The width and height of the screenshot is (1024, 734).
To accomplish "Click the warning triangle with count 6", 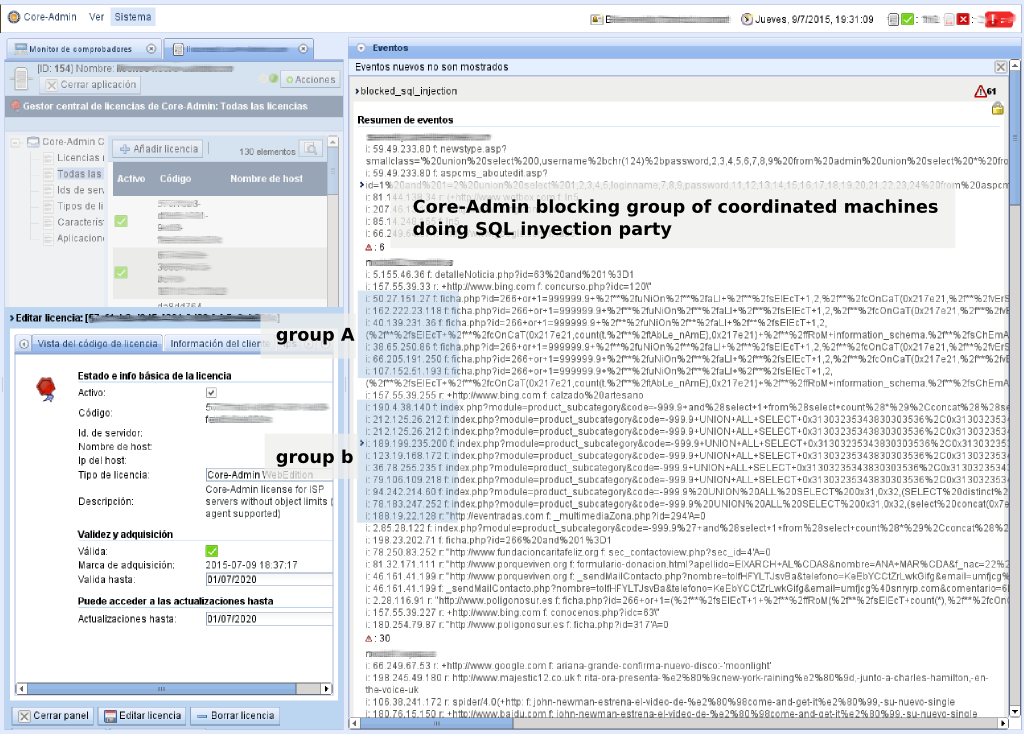I will point(369,247).
